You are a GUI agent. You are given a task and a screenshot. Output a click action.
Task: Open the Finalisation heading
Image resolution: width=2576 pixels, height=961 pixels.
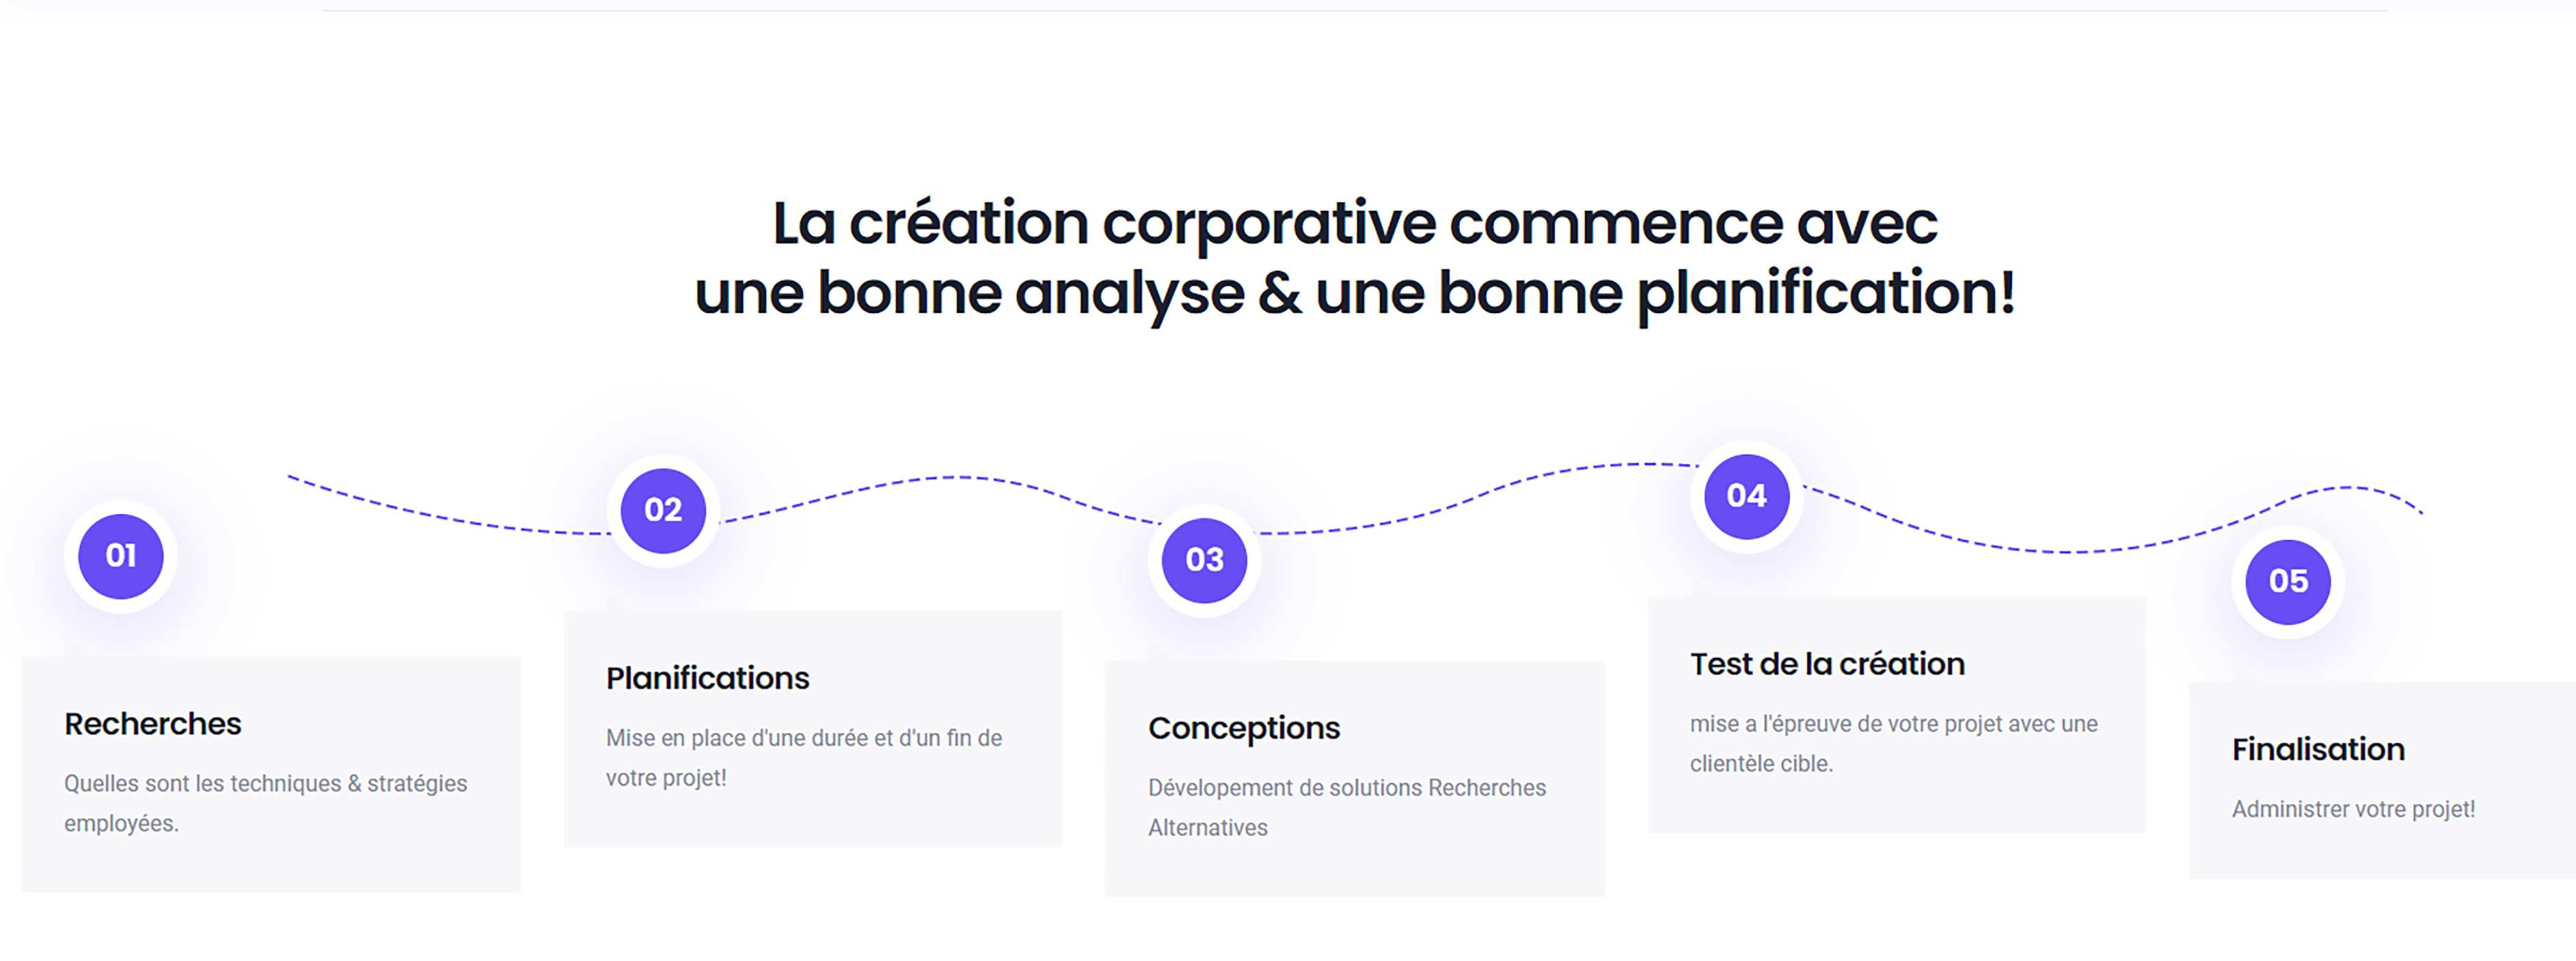(x=2318, y=749)
